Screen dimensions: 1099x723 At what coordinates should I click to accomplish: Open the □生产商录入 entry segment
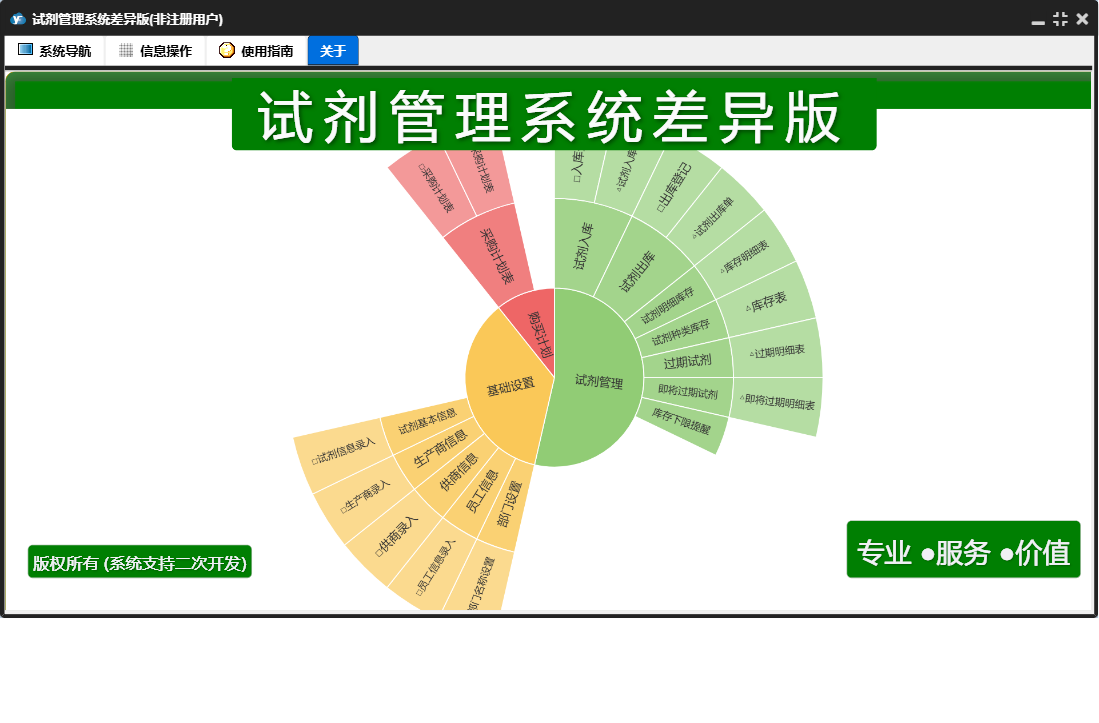(x=365, y=496)
